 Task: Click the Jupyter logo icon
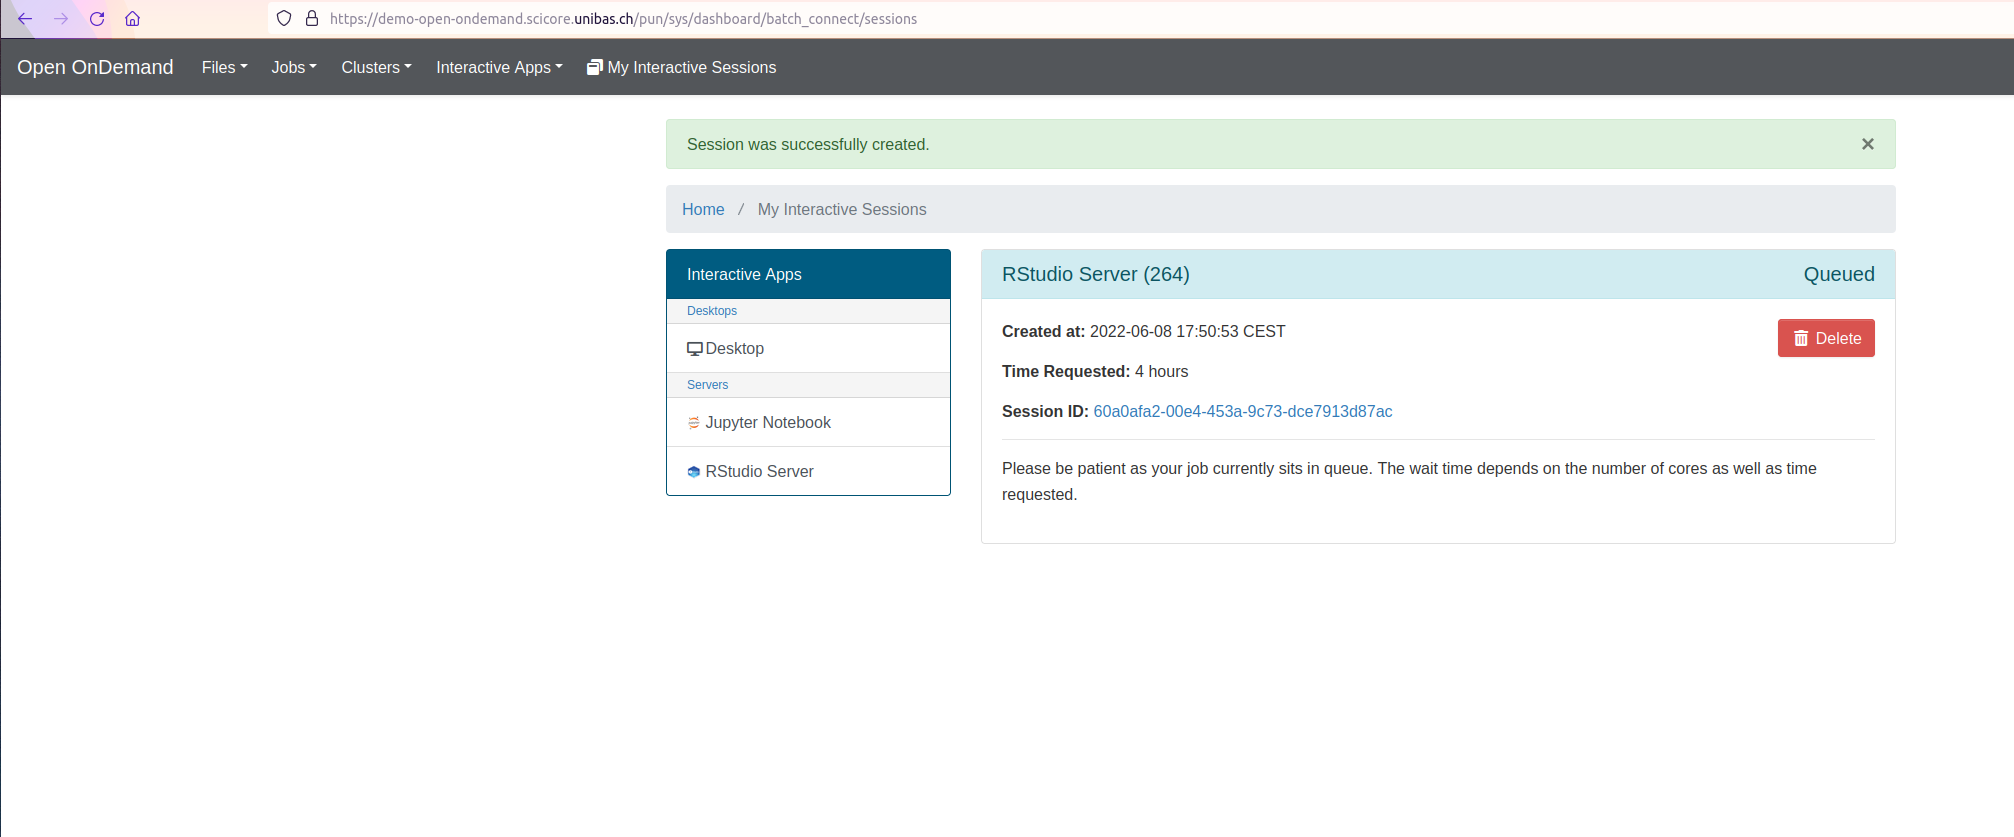(694, 423)
